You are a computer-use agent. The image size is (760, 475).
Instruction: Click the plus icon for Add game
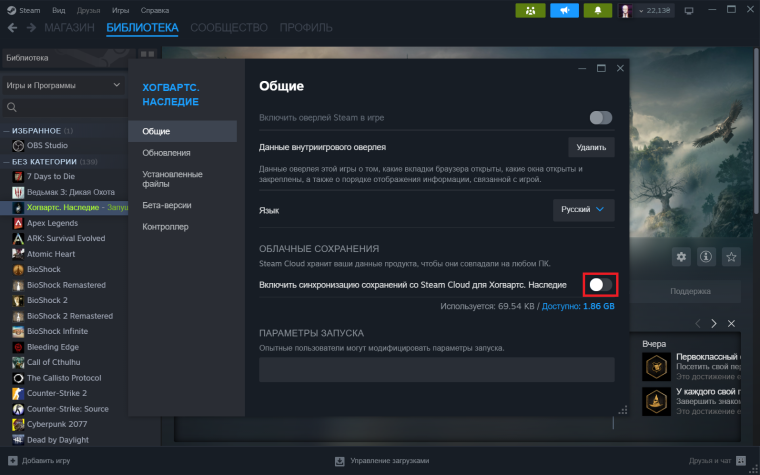tap(13, 461)
